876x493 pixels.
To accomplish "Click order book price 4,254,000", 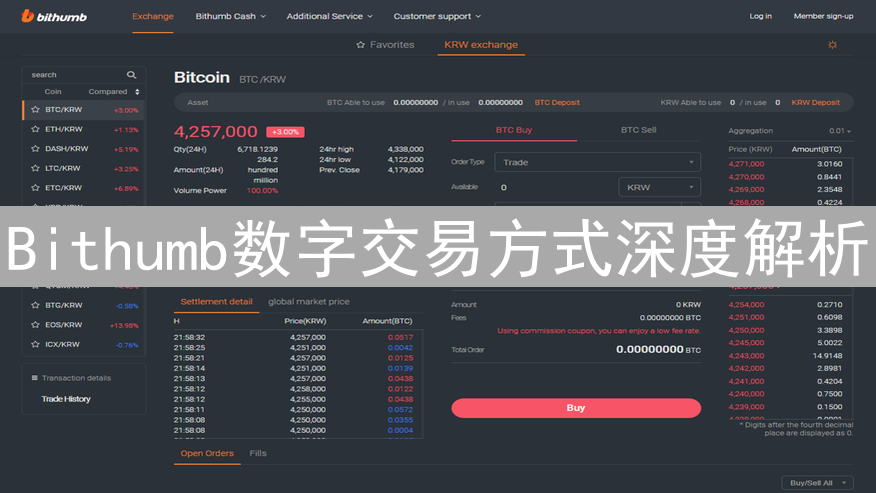I will click(746, 305).
